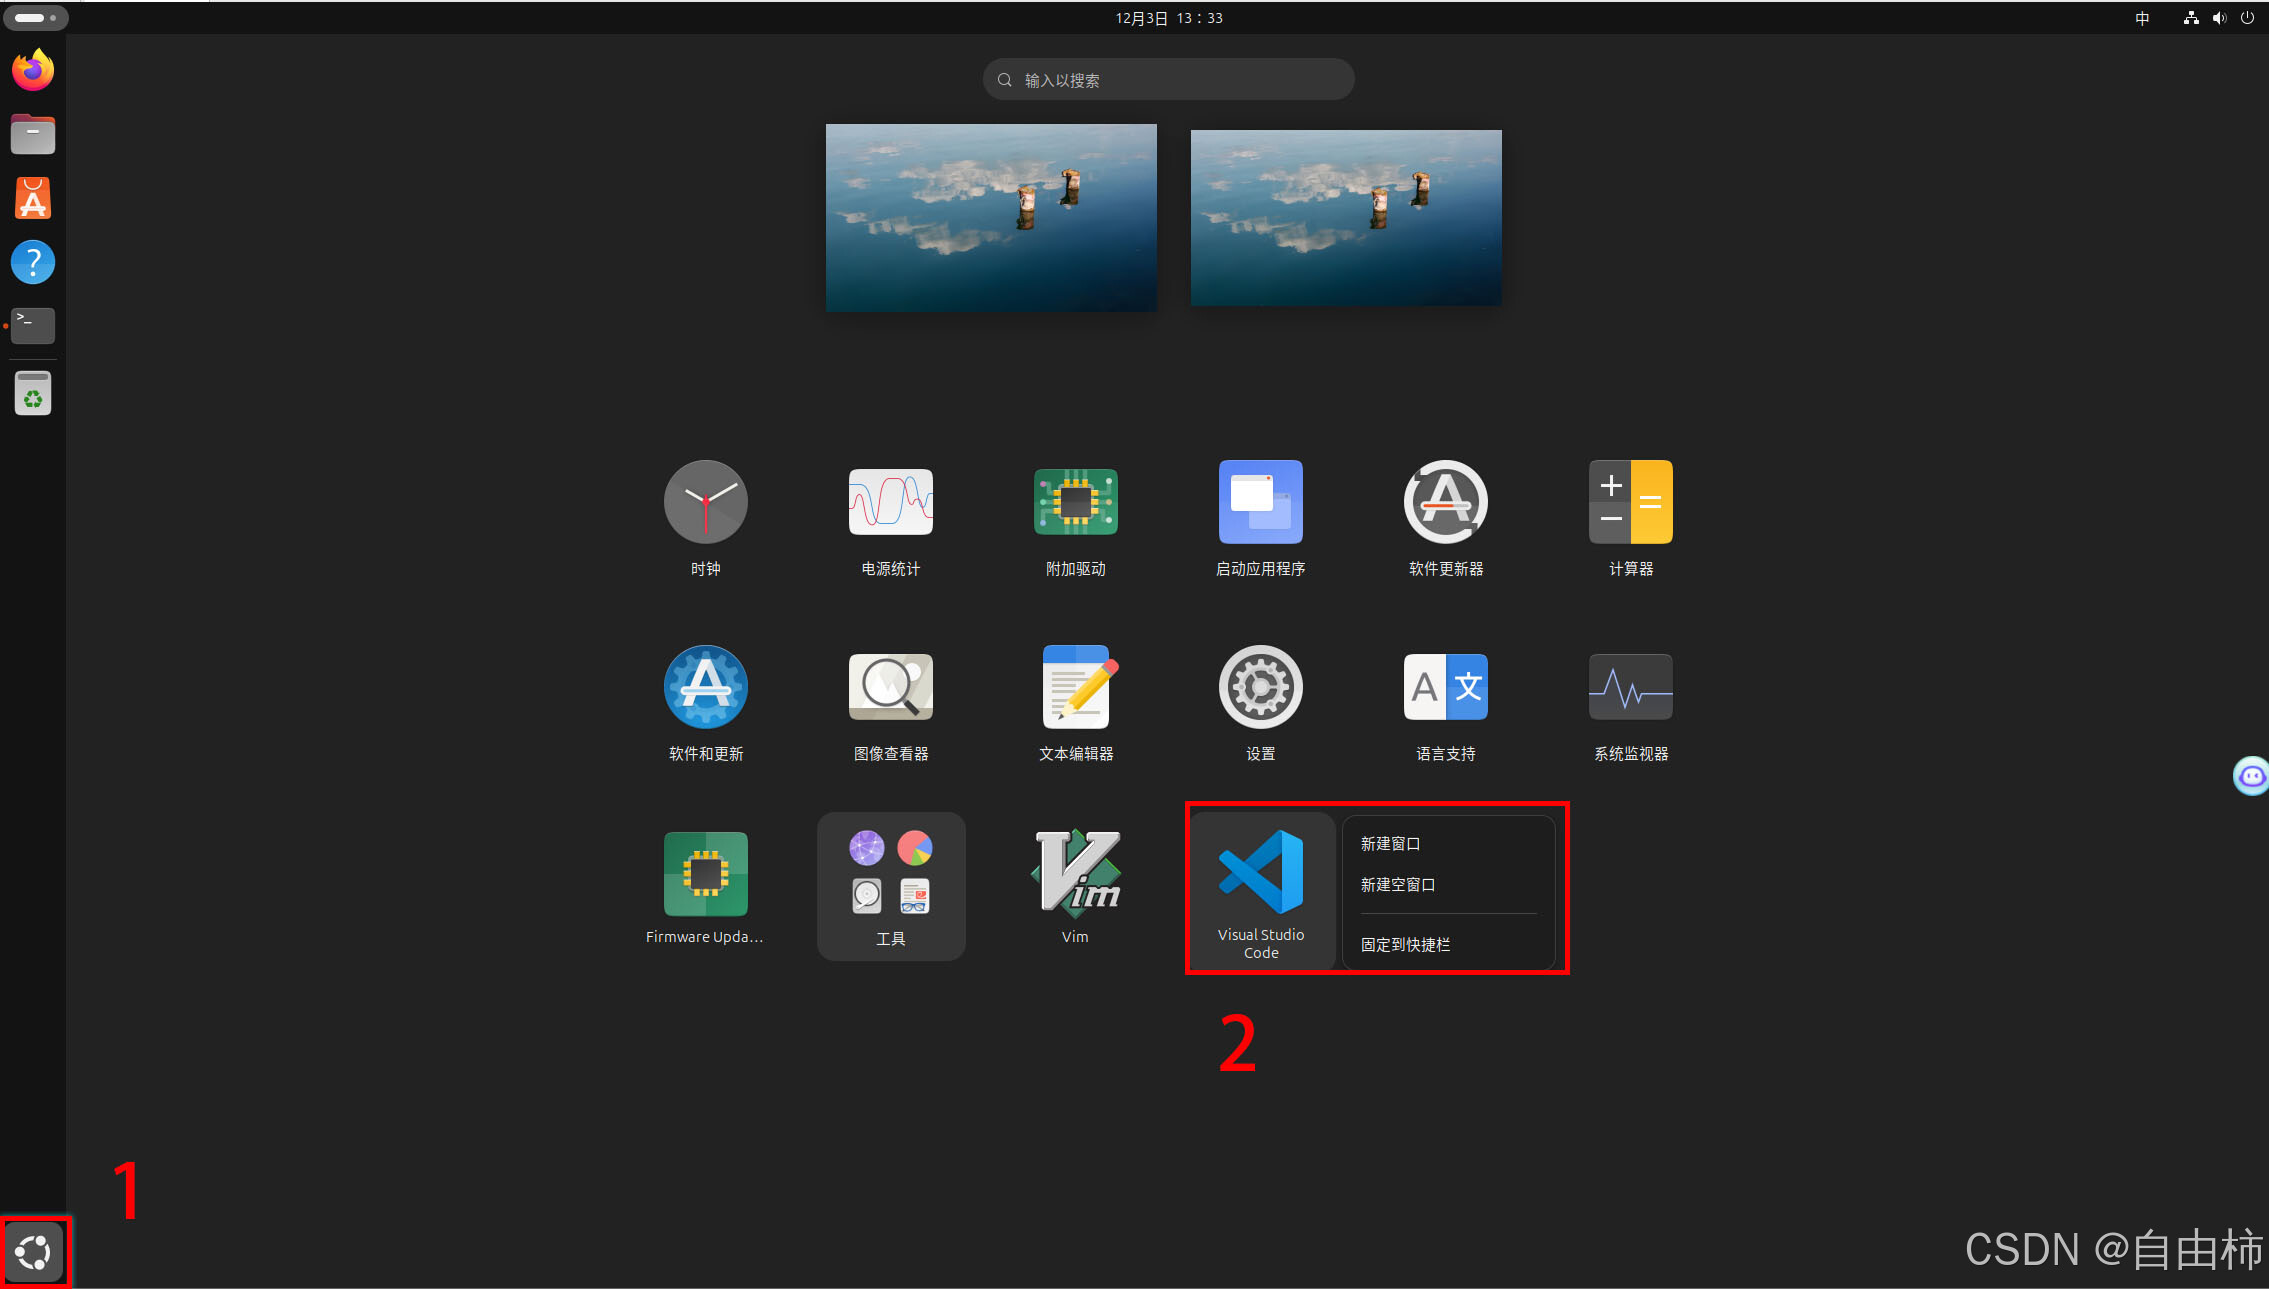Open Terminal from the dock
2269x1289 pixels.
click(33, 326)
